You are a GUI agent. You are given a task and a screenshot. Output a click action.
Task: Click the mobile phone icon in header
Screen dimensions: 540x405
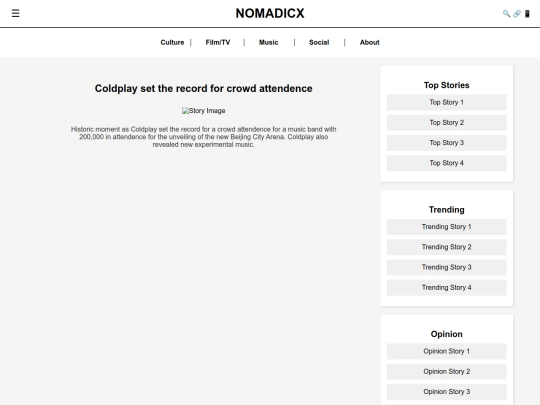point(527,14)
